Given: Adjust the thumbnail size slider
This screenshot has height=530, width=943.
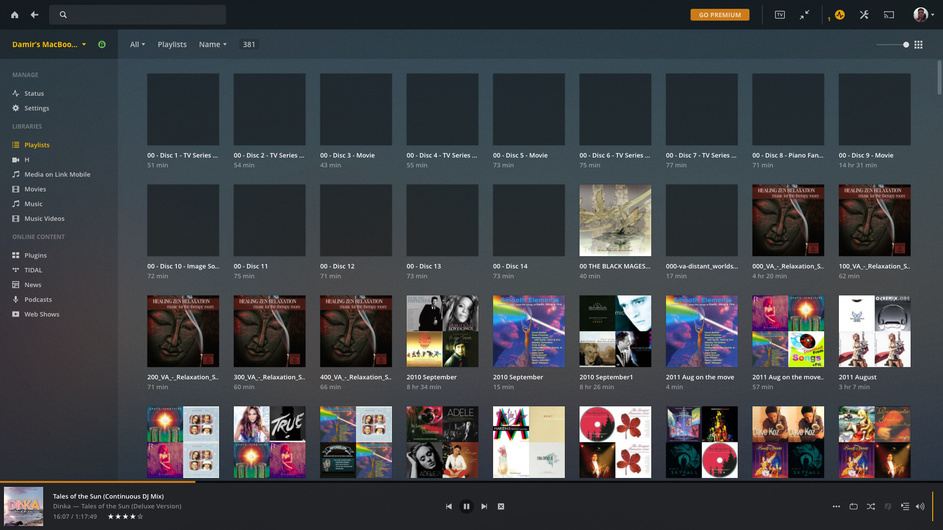Looking at the screenshot, I should point(892,45).
